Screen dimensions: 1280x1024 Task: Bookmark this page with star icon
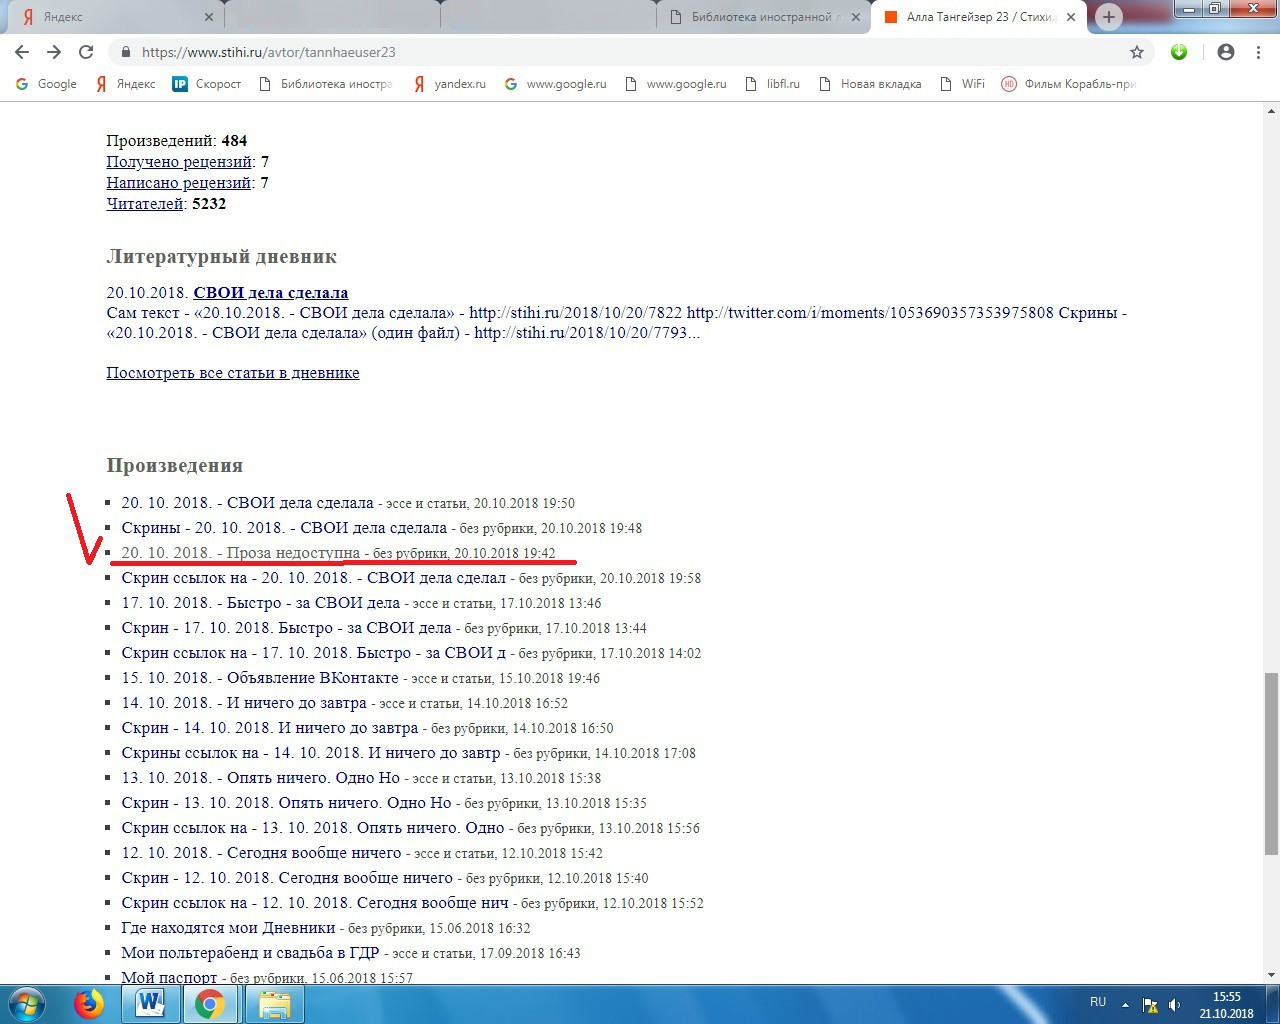pyautogui.click(x=1137, y=52)
